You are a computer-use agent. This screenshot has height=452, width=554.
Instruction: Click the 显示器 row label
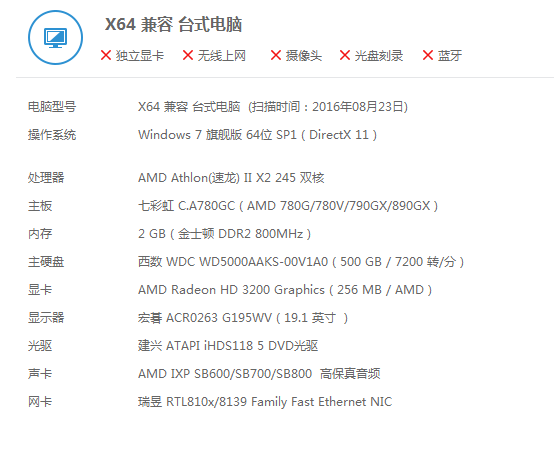coord(46,318)
